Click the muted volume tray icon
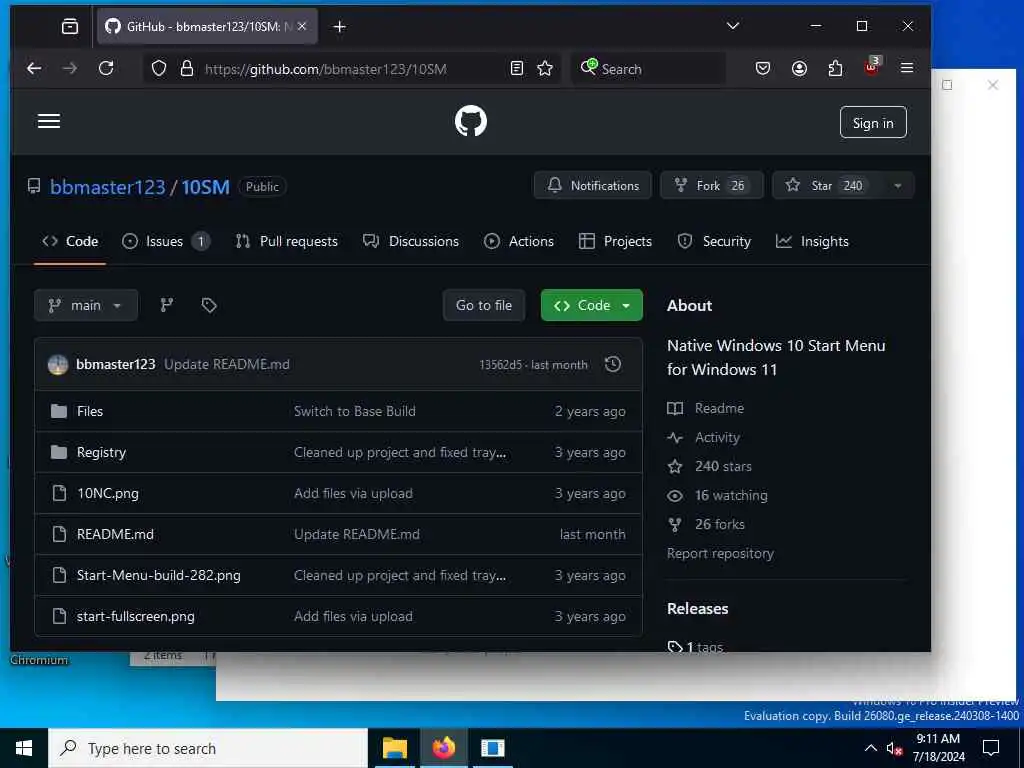This screenshot has width=1024, height=768. pyautogui.click(x=894, y=749)
